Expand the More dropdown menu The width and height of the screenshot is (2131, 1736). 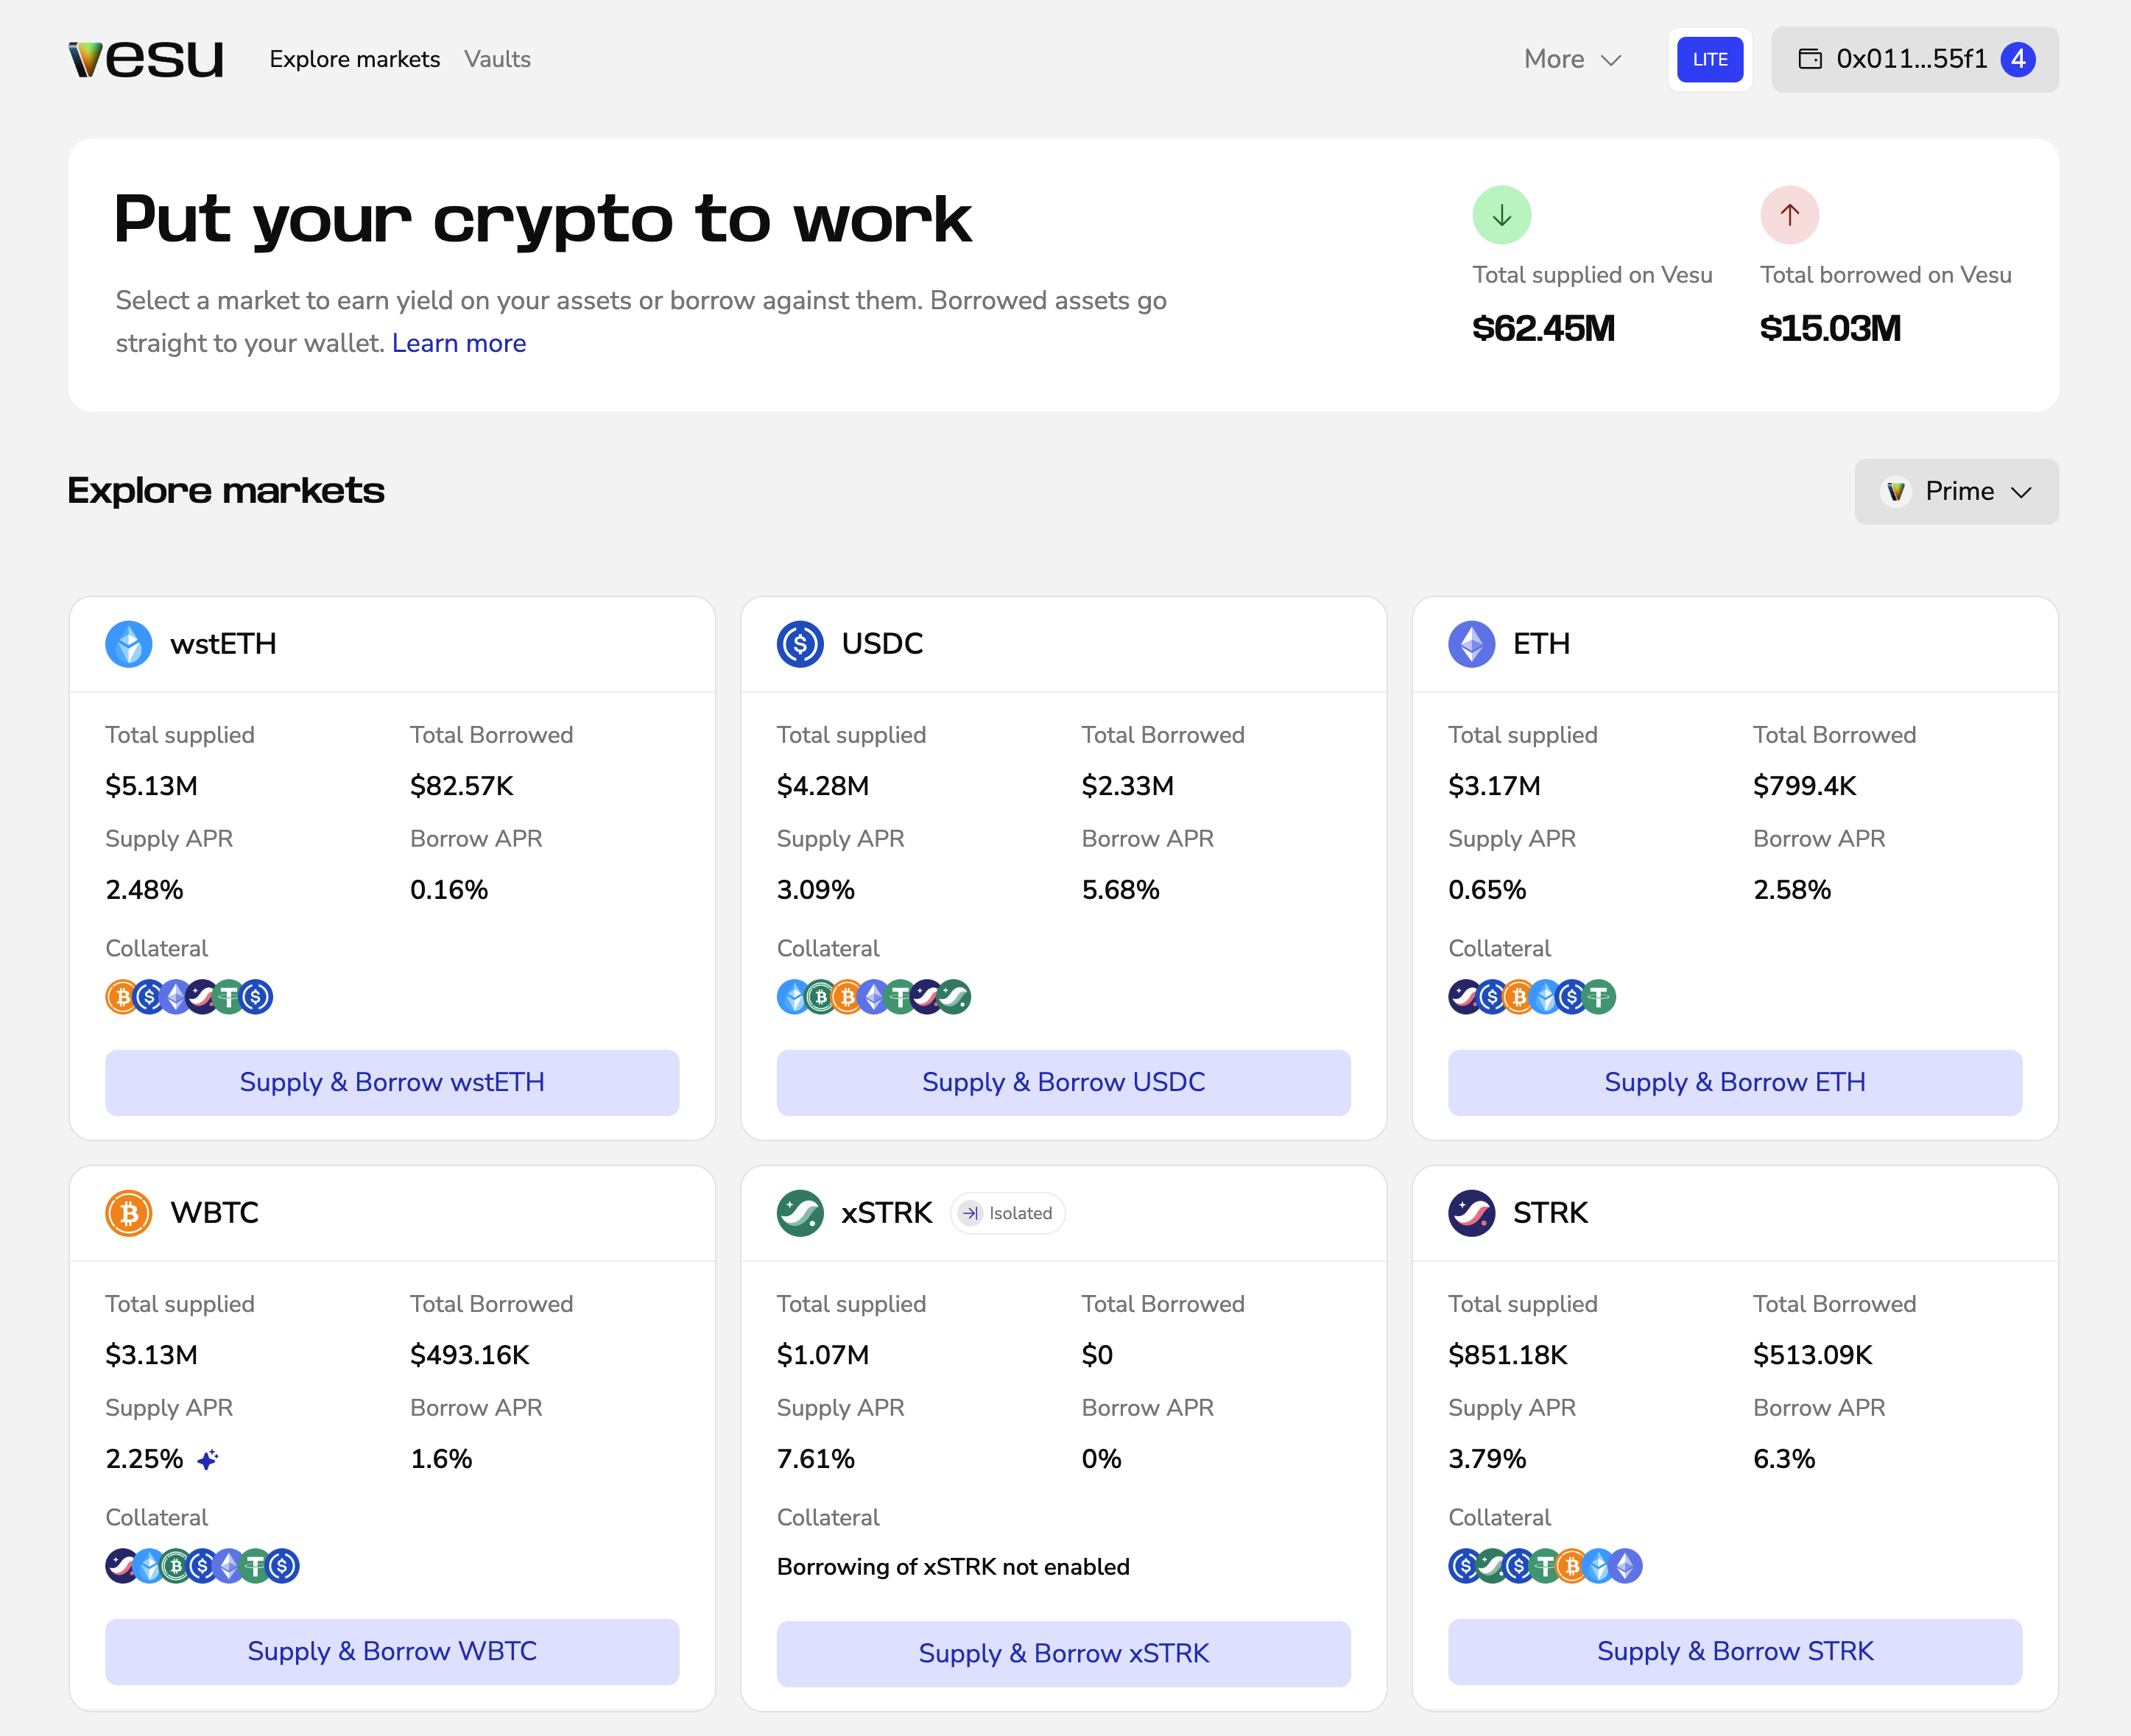click(1572, 59)
